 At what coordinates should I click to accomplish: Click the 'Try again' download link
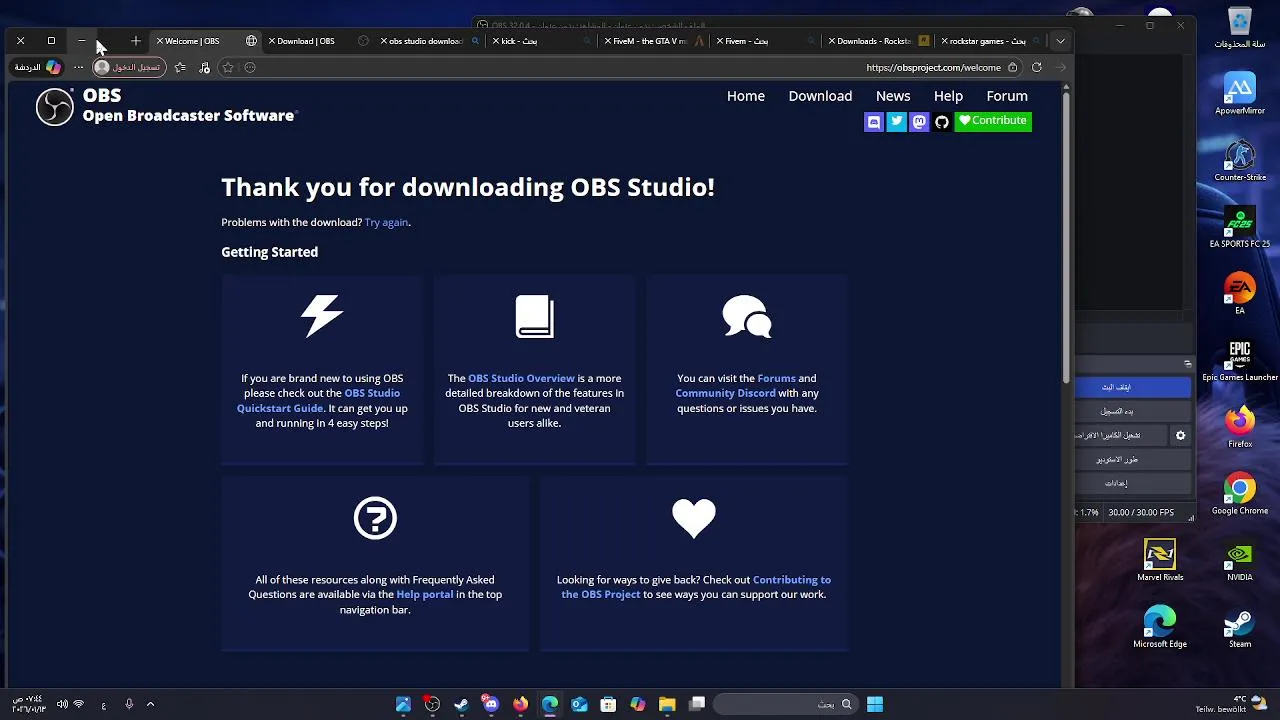tap(386, 222)
